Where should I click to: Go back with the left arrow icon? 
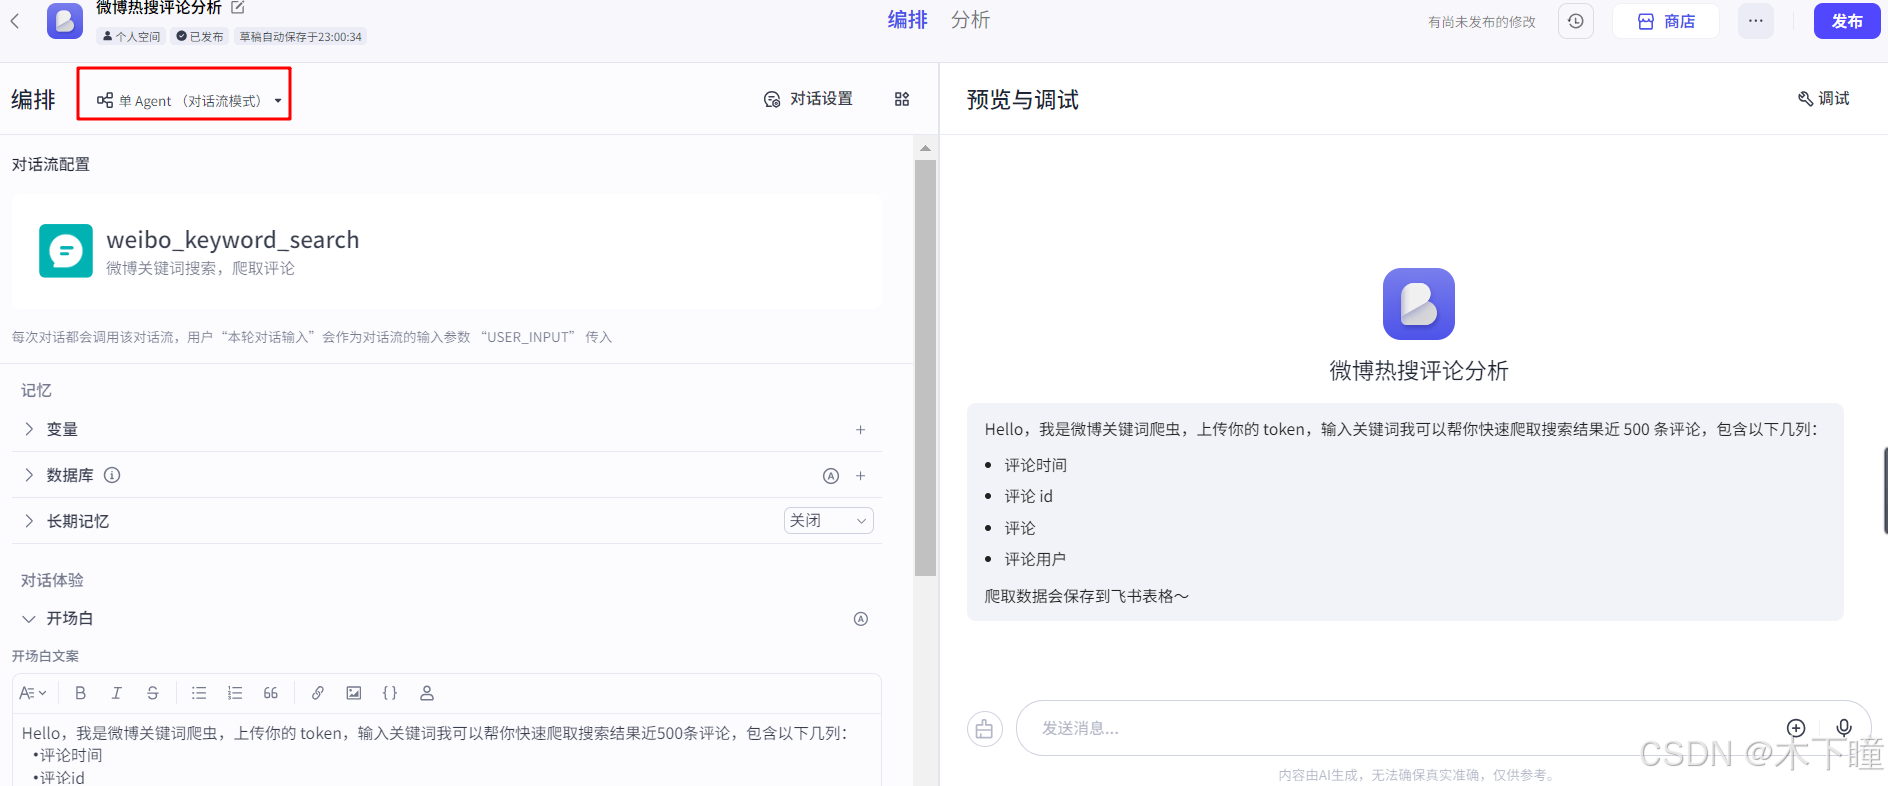(x=15, y=21)
